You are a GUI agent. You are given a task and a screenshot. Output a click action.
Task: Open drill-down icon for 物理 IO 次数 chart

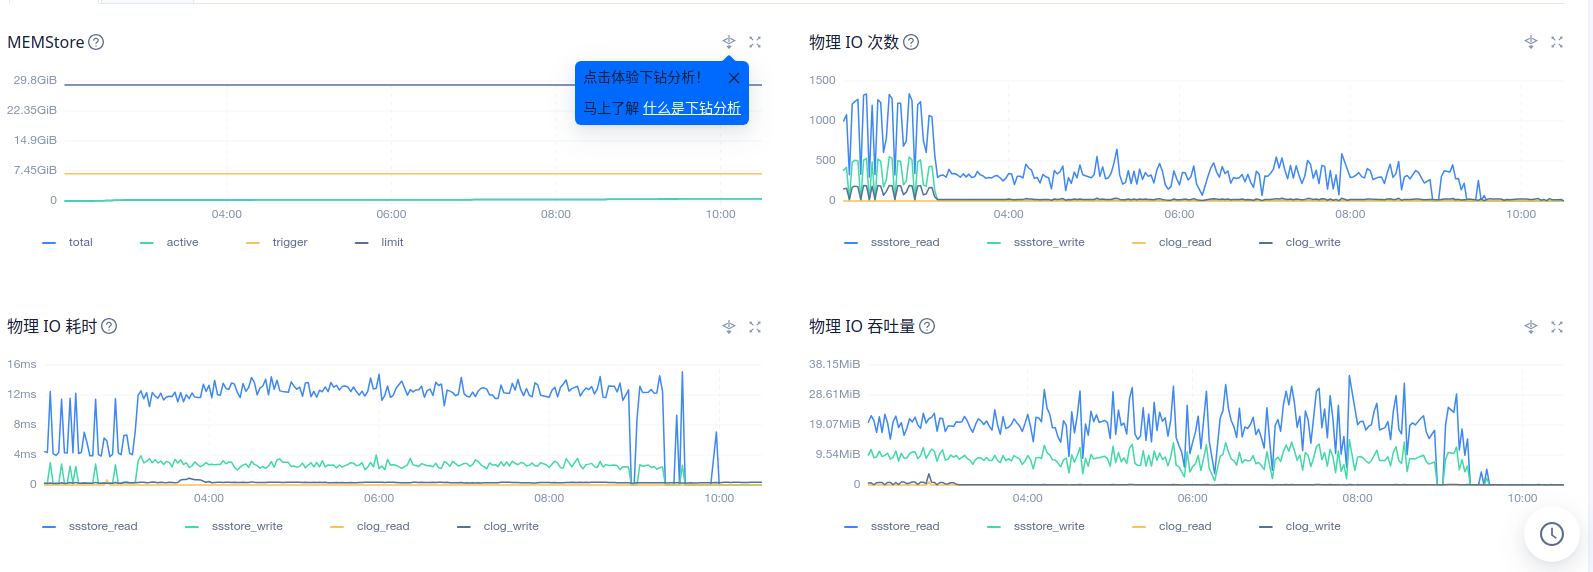point(1530,42)
